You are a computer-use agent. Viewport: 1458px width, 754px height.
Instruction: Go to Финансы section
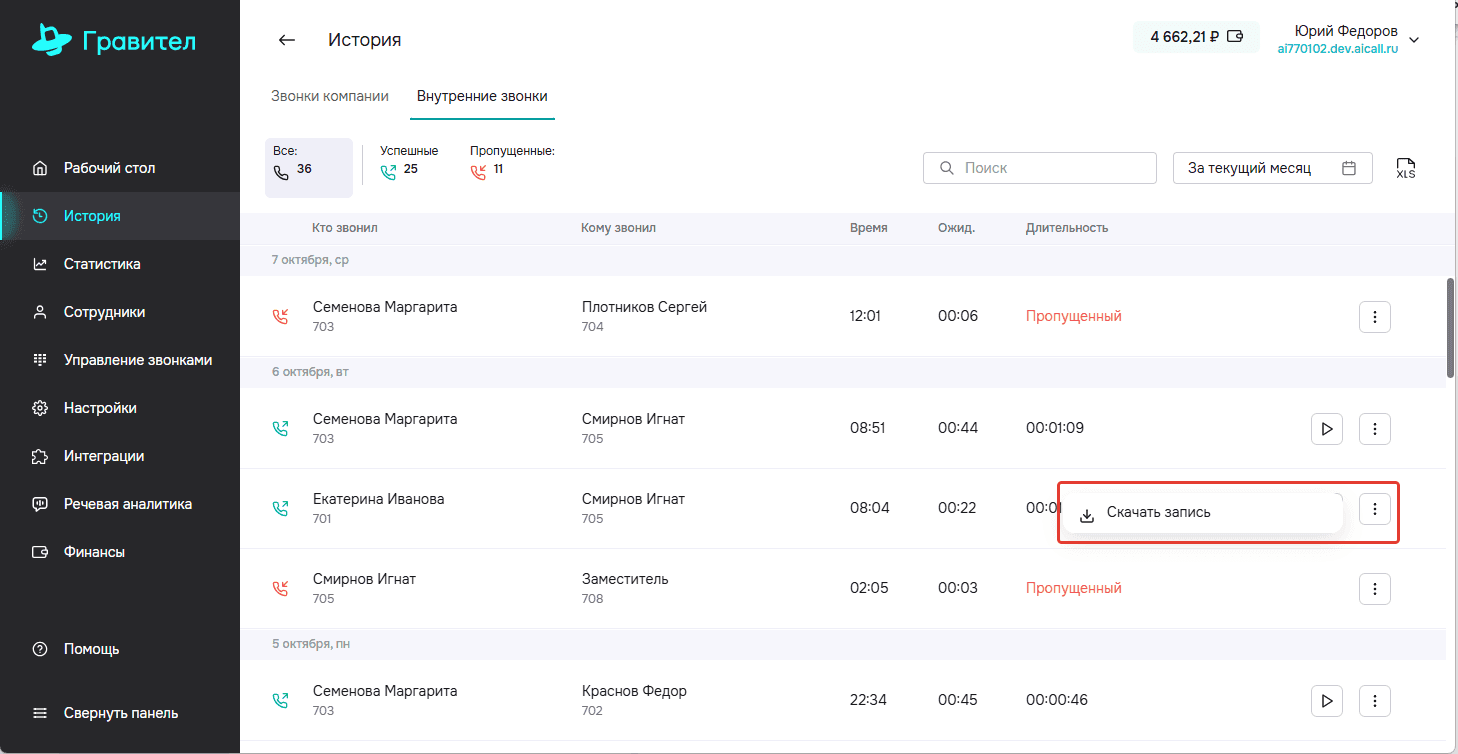(x=120, y=552)
